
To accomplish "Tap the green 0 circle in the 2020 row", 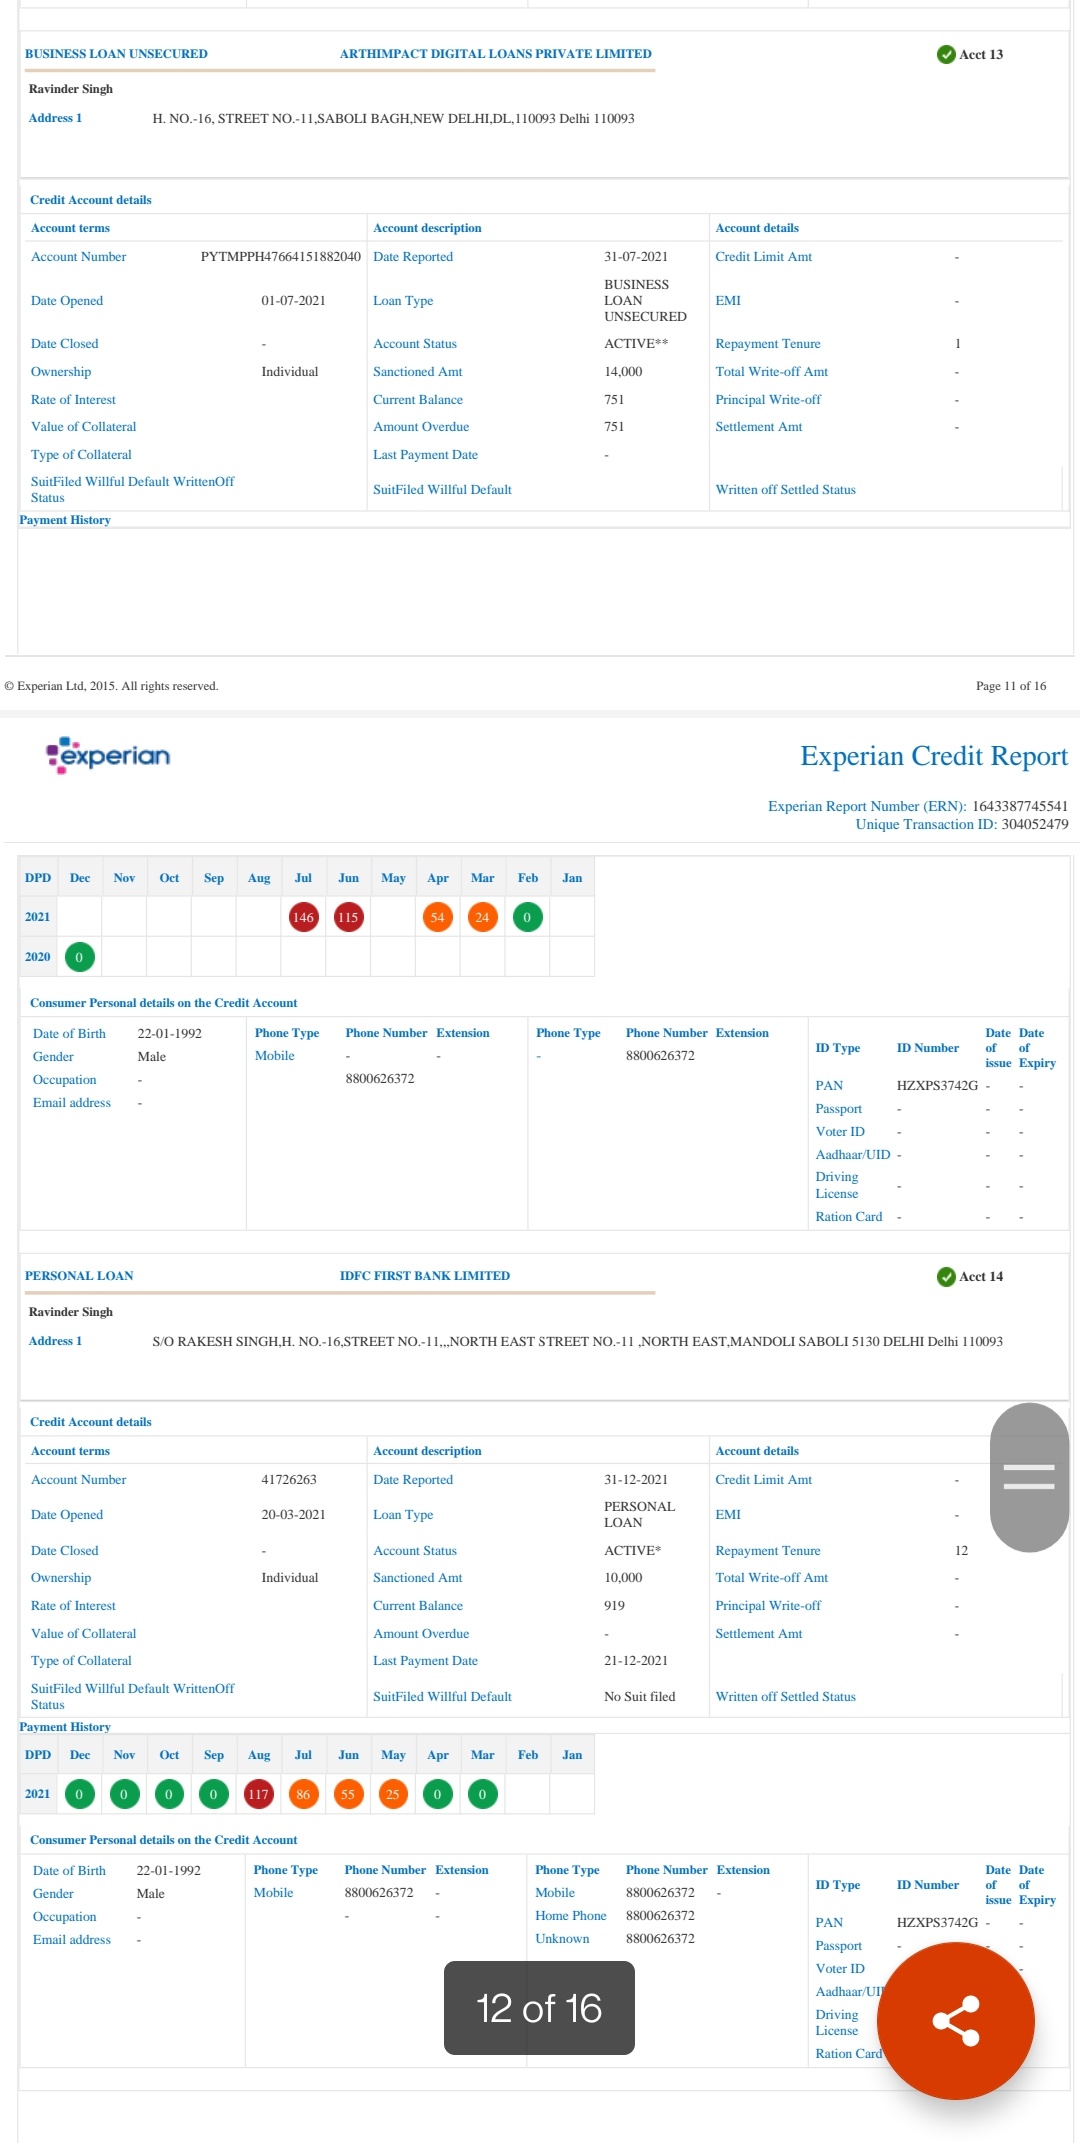I will [79, 957].
